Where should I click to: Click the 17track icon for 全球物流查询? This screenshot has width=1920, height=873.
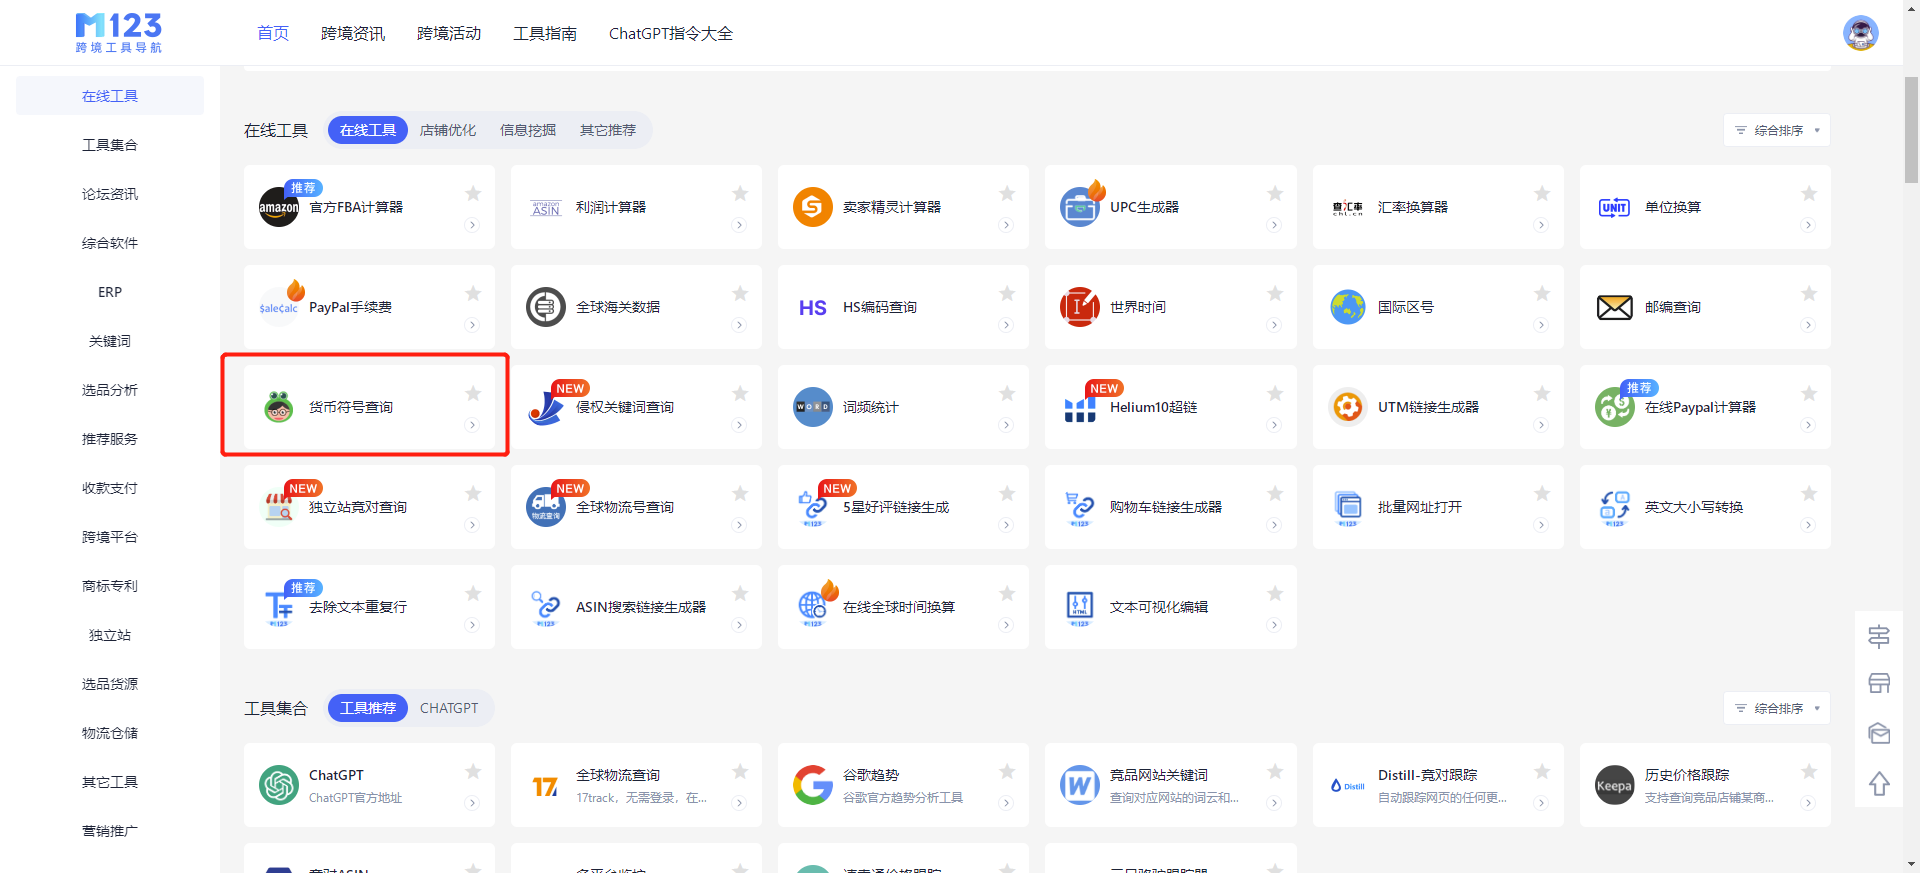(x=546, y=785)
